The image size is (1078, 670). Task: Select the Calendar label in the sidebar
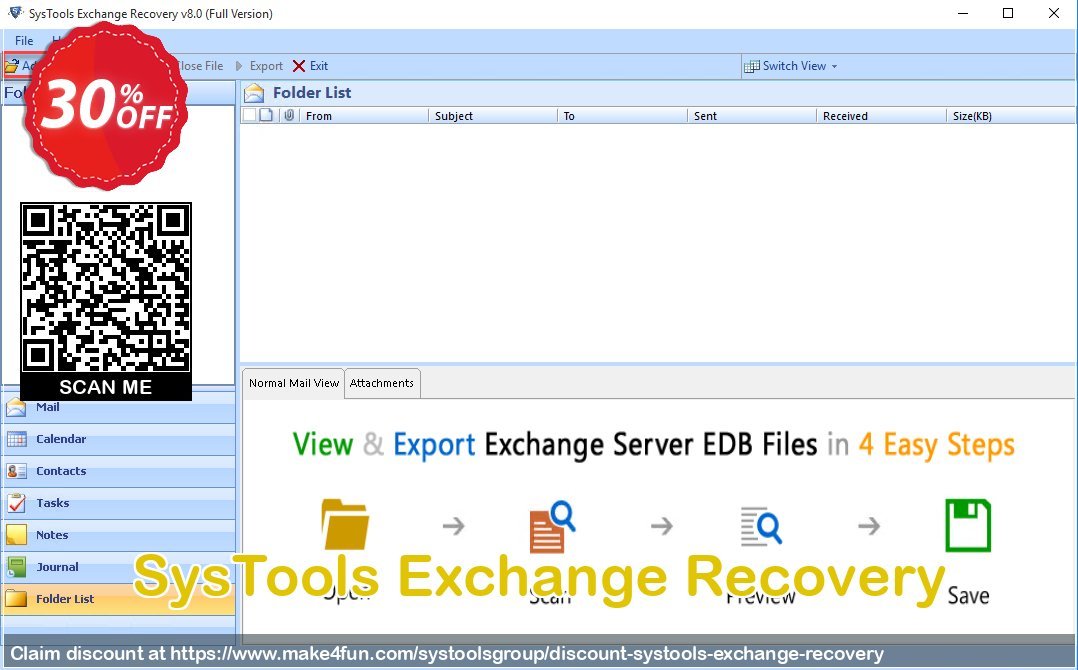pyautogui.click(x=61, y=439)
